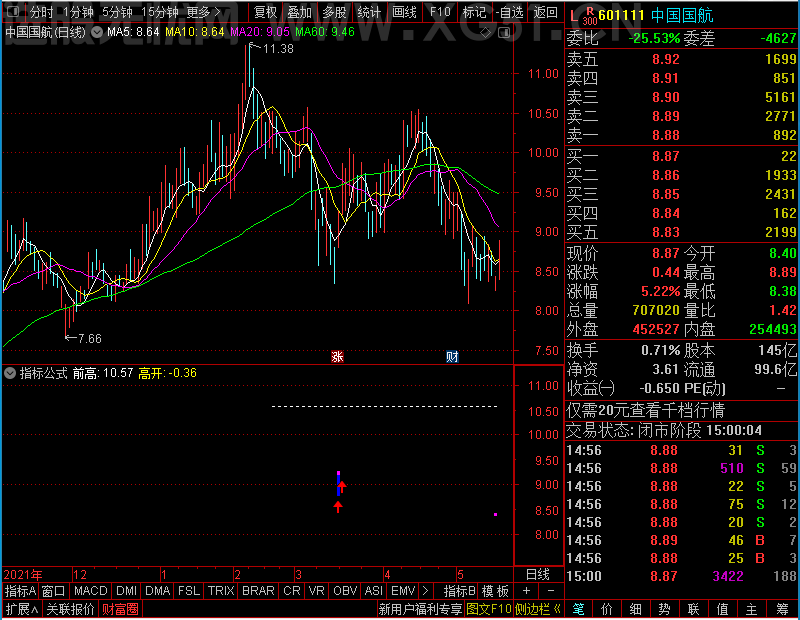Viewport: 800px width, 620px height.
Task: Select the 指标B indicator group
Action: [x=459, y=591]
